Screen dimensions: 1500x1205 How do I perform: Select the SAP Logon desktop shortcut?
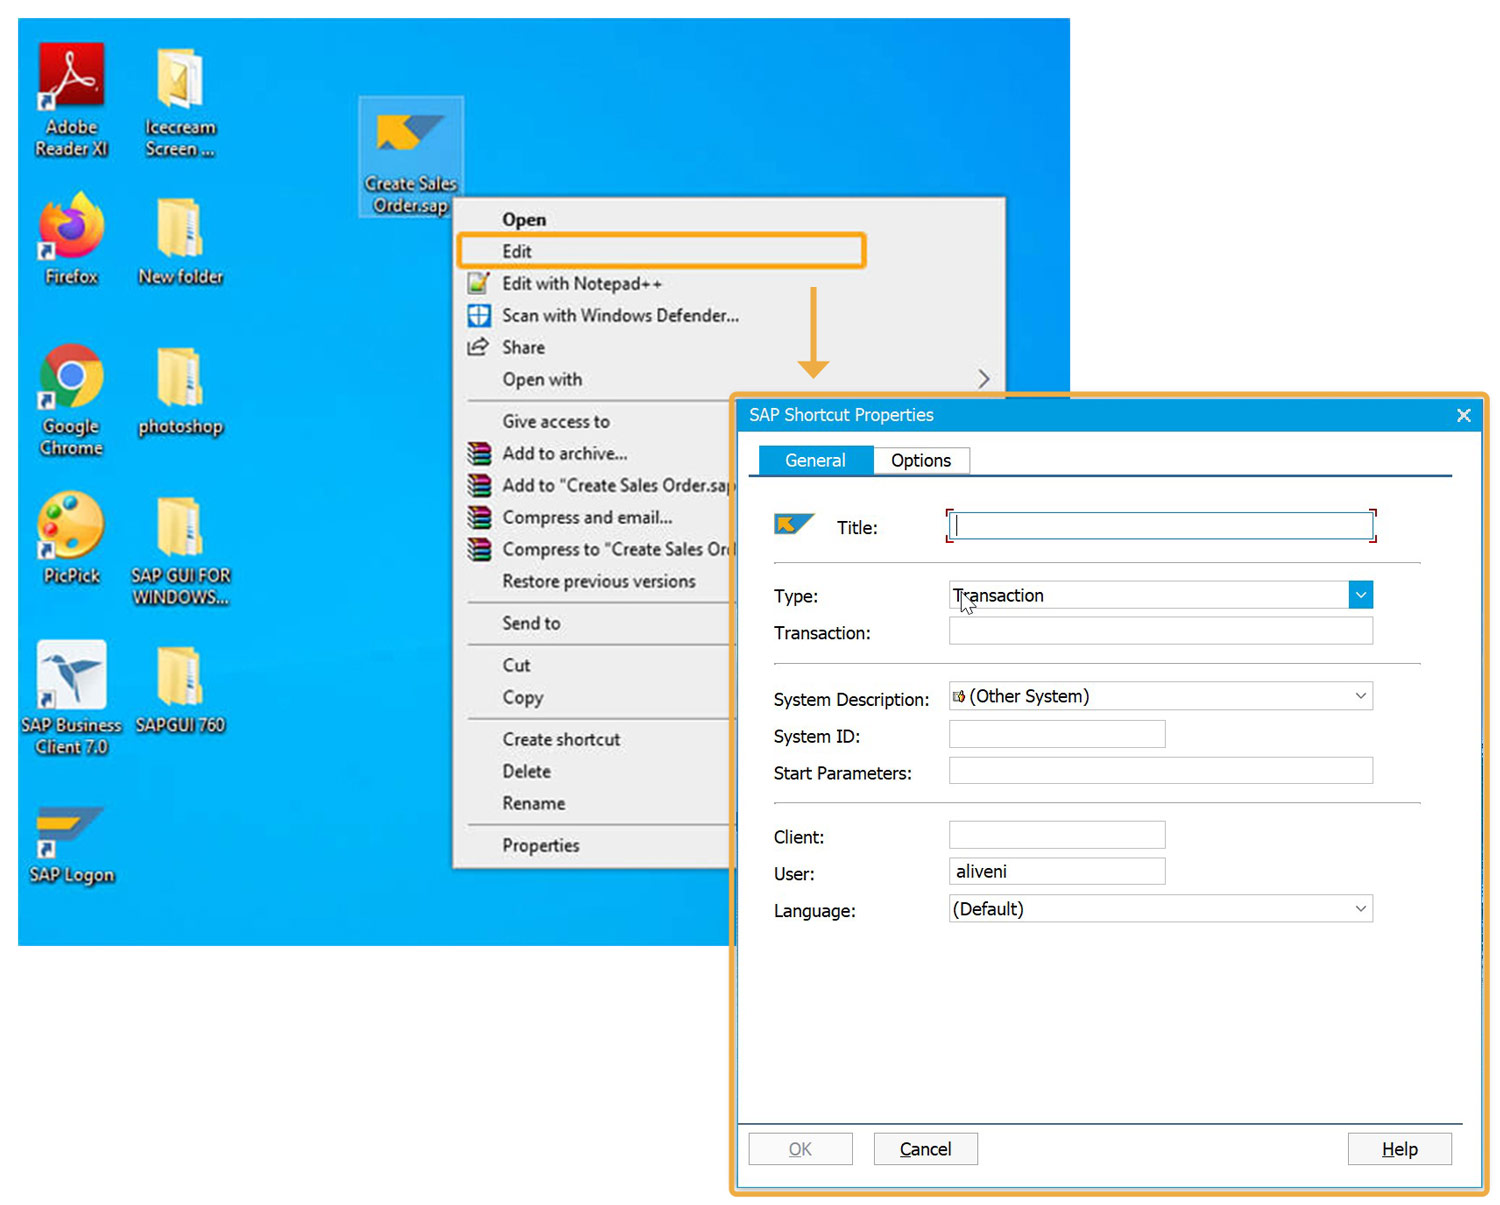[x=71, y=829]
